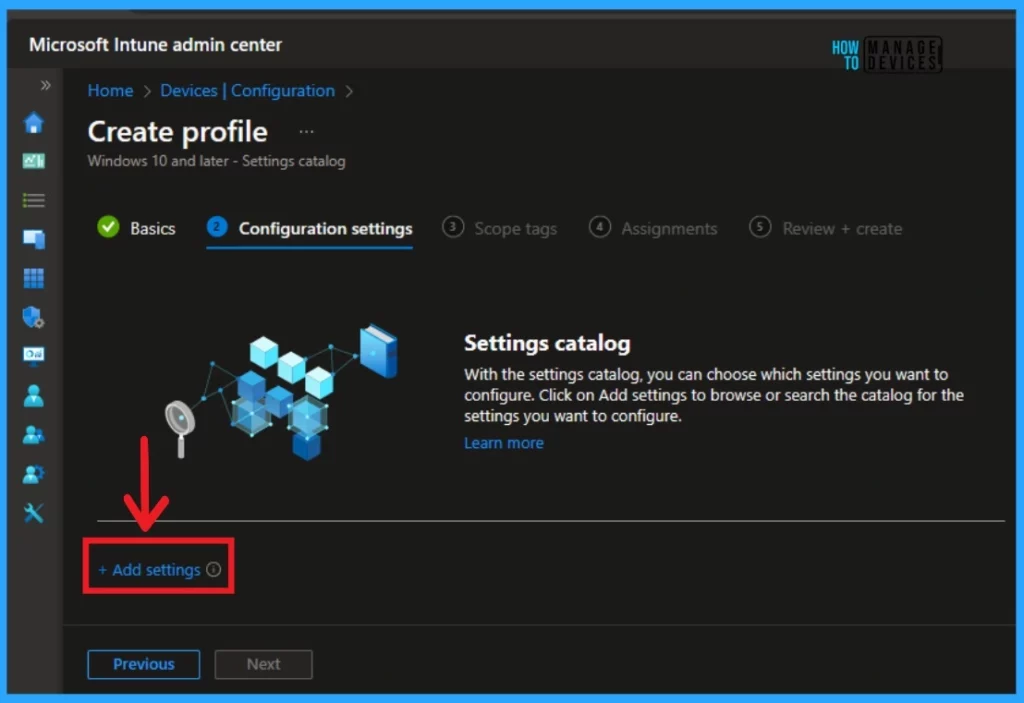The height and width of the screenshot is (703, 1024).
Task: Select the Configuration settings tab
Action: [x=310, y=229]
